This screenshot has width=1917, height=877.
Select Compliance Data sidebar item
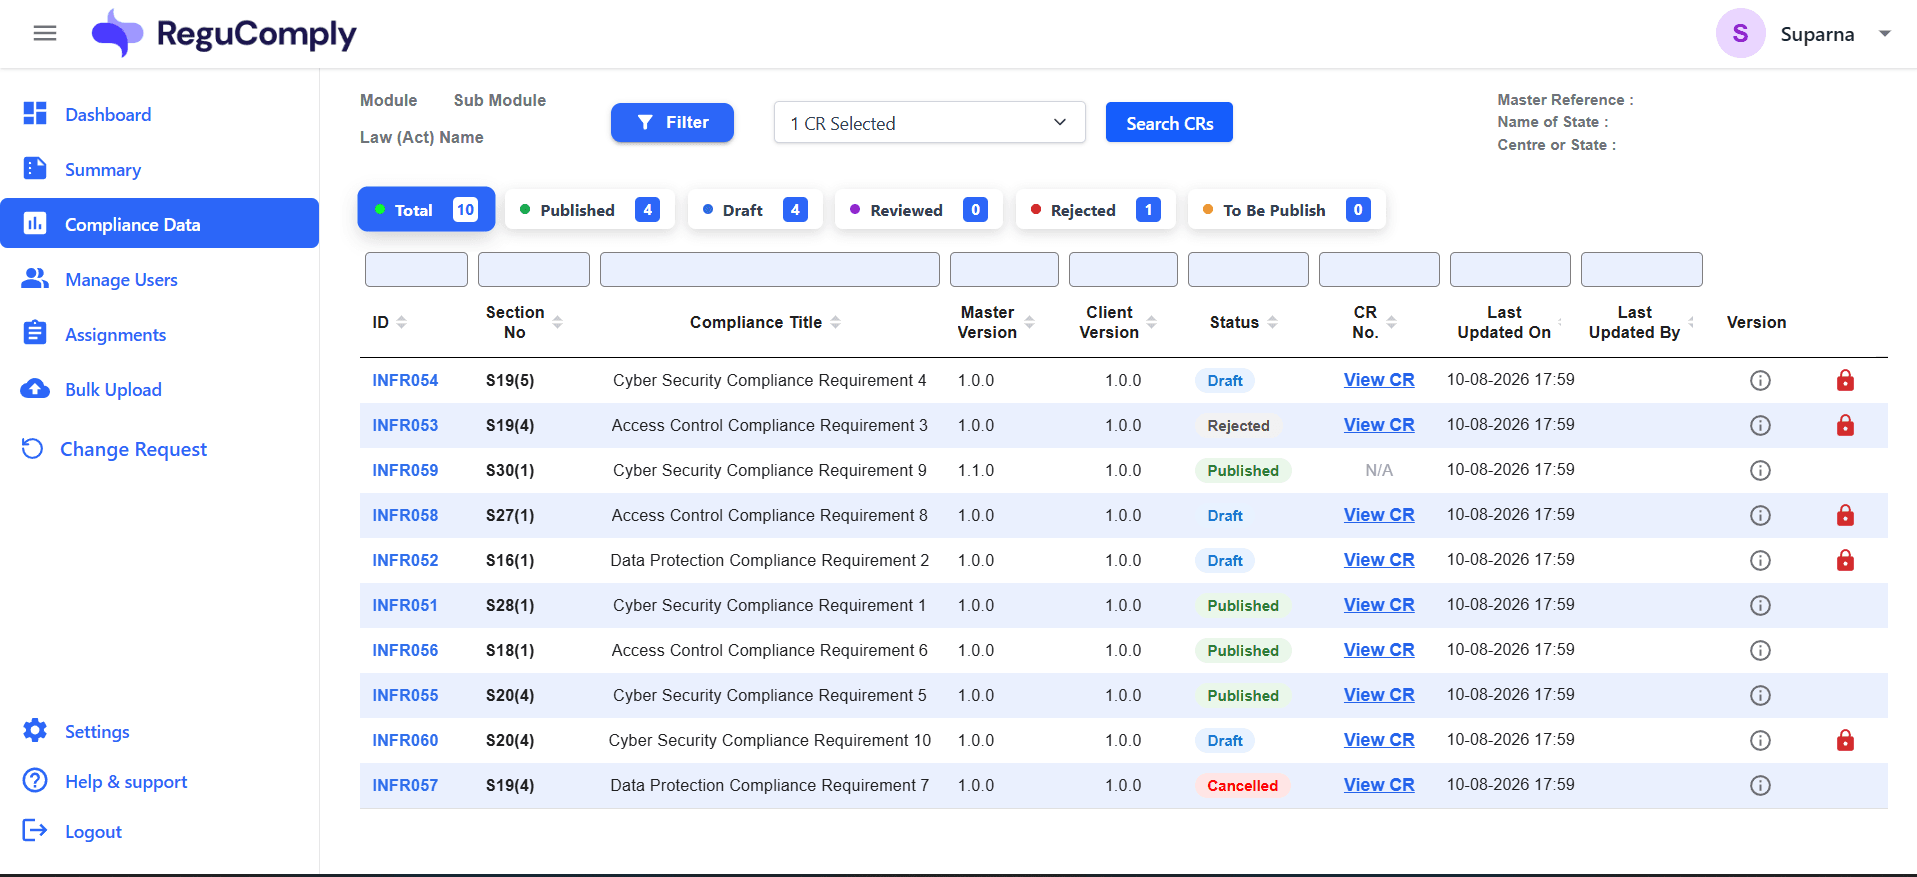point(159,223)
